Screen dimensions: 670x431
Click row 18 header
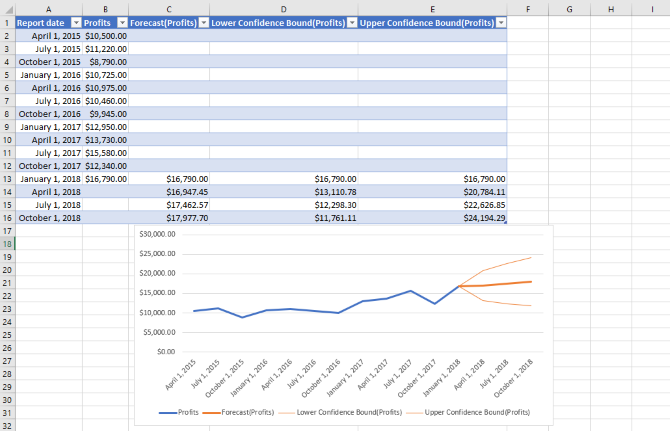[7, 244]
